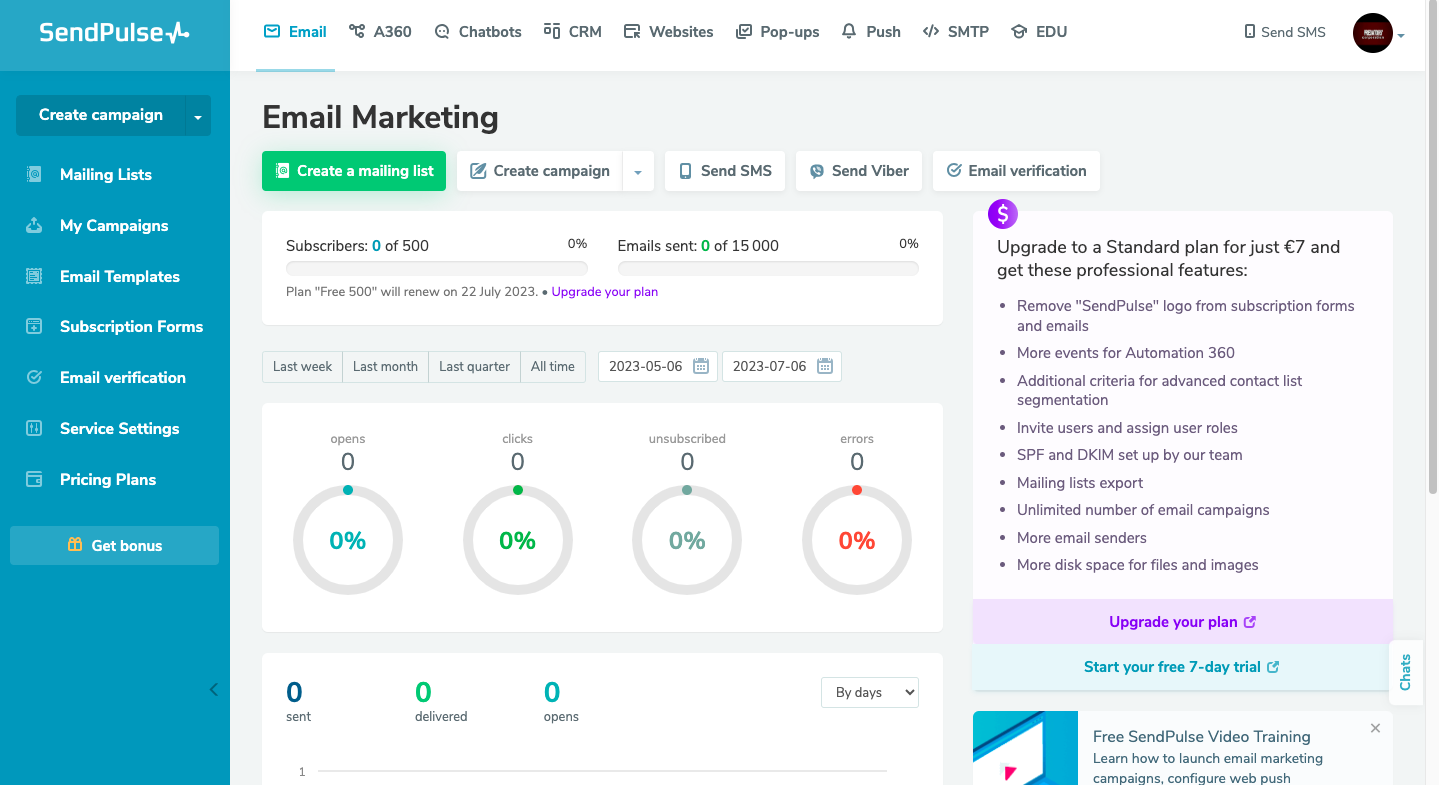Click the Service Settings sidebar icon
Image resolution: width=1439 pixels, height=785 pixels.
[34, 428]
